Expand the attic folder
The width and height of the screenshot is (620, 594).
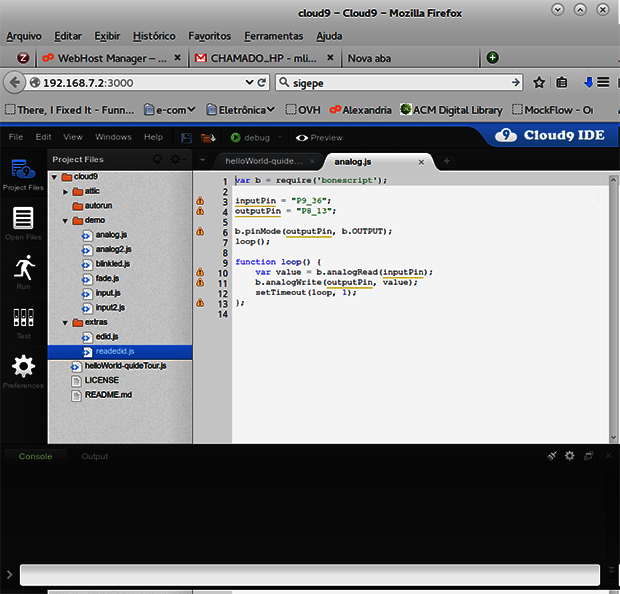click(66, 192)
